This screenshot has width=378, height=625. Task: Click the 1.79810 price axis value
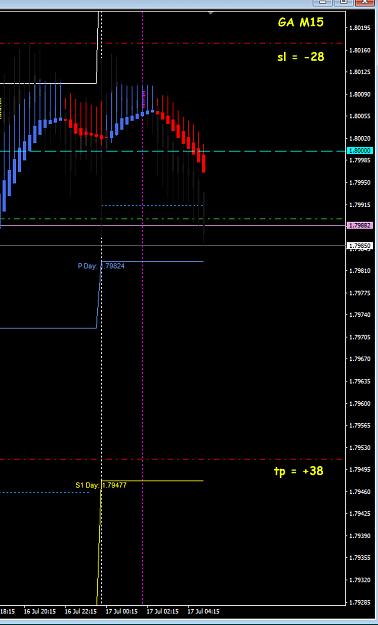click(360, 271)
